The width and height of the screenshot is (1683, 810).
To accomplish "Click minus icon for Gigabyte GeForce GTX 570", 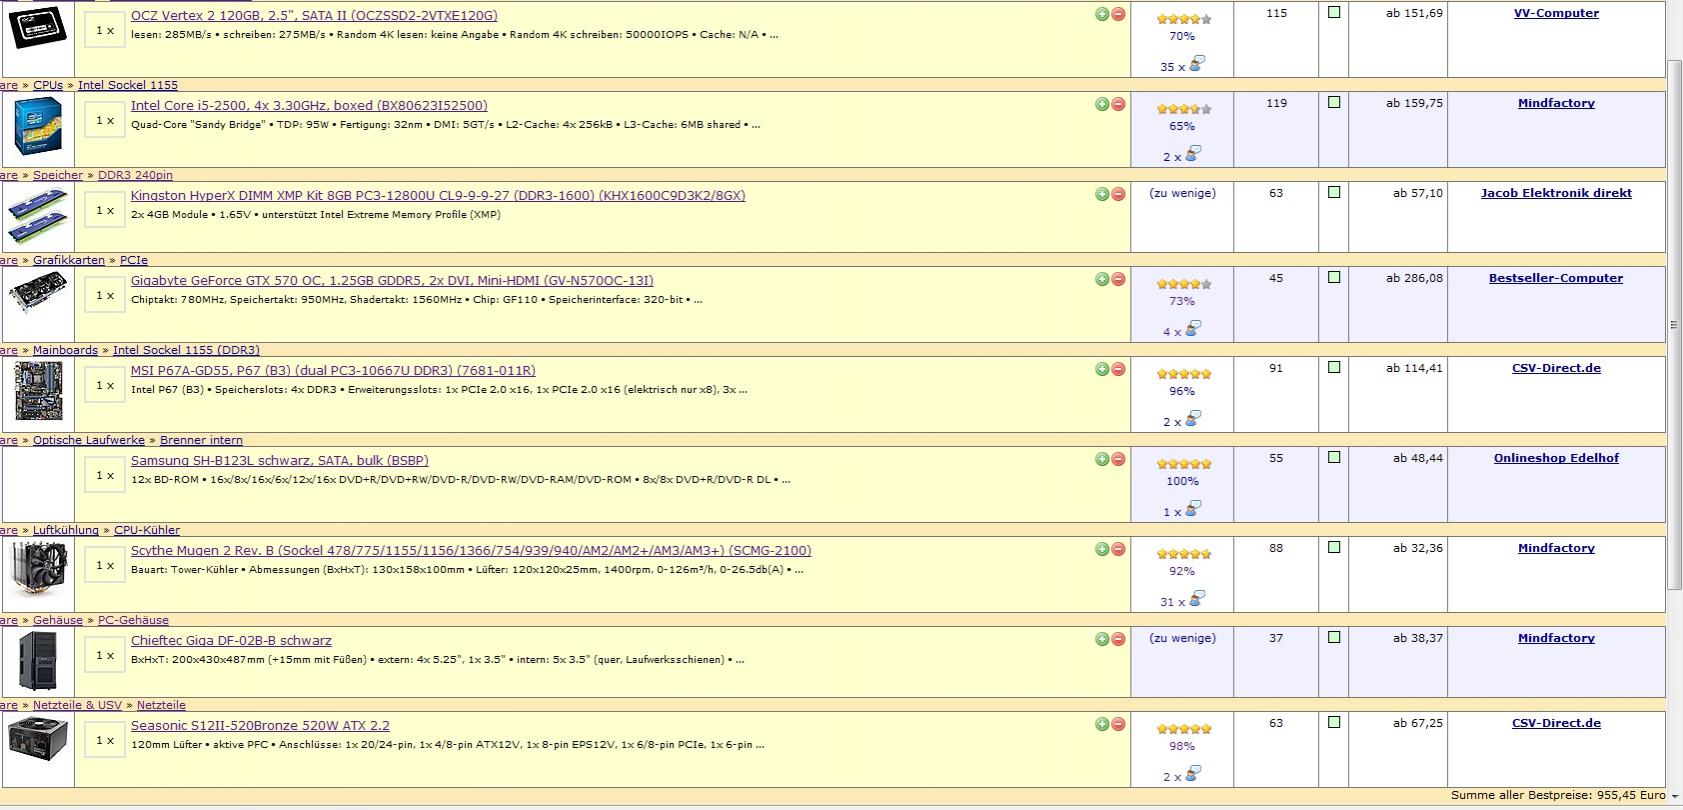I will point(1118,279).
